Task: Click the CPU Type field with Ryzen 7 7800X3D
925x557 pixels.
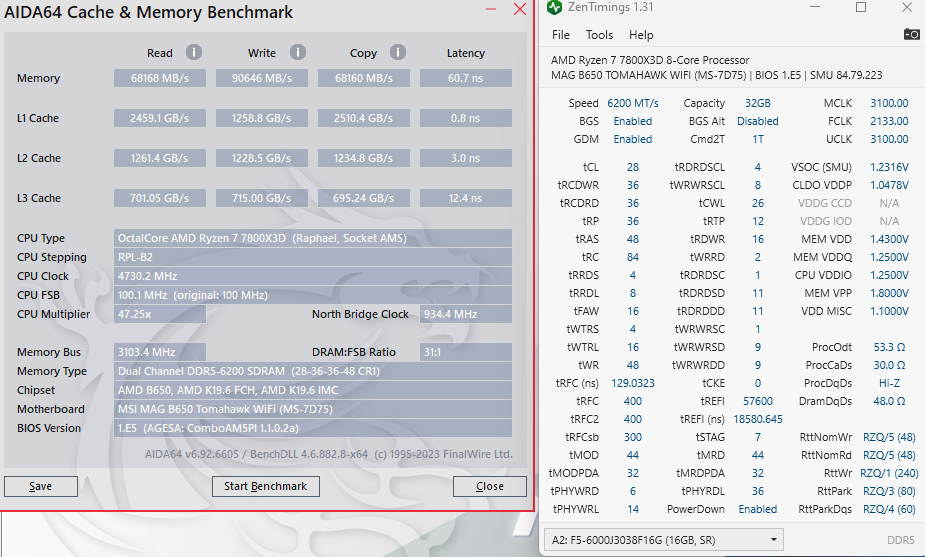Action: (x=313, y=238)
